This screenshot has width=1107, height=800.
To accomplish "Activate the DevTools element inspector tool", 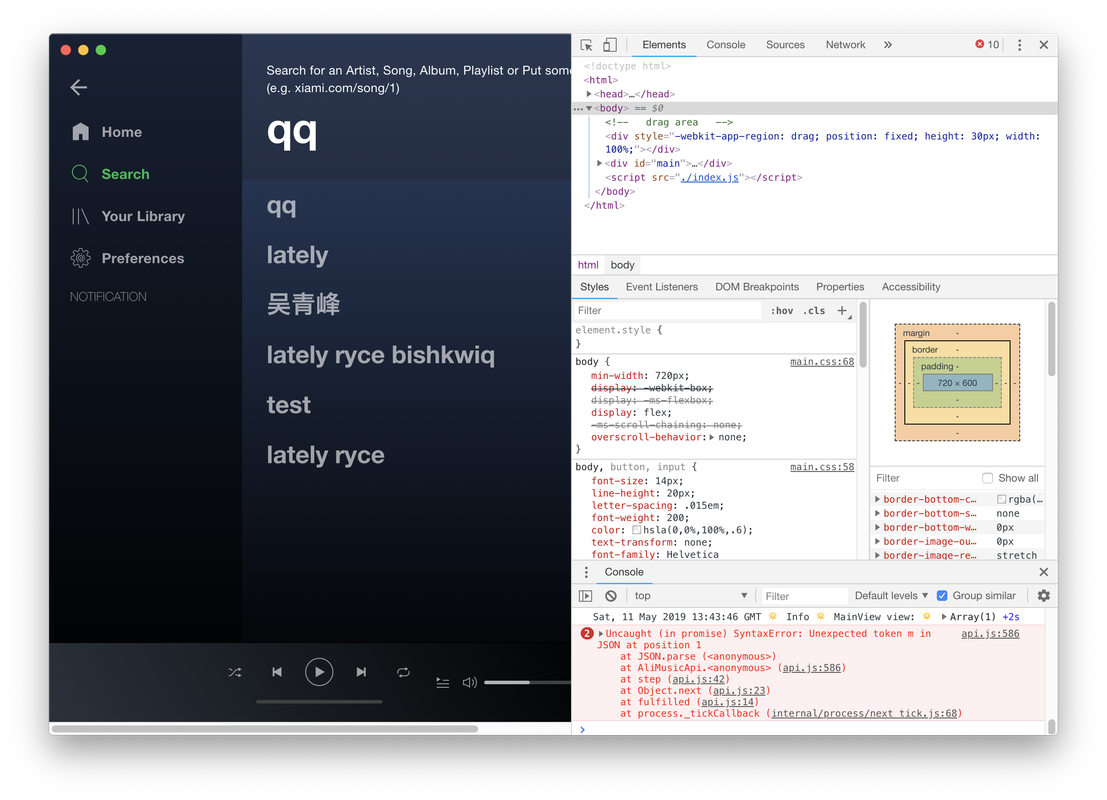I will pyautogui.click(x=586, y=44).
